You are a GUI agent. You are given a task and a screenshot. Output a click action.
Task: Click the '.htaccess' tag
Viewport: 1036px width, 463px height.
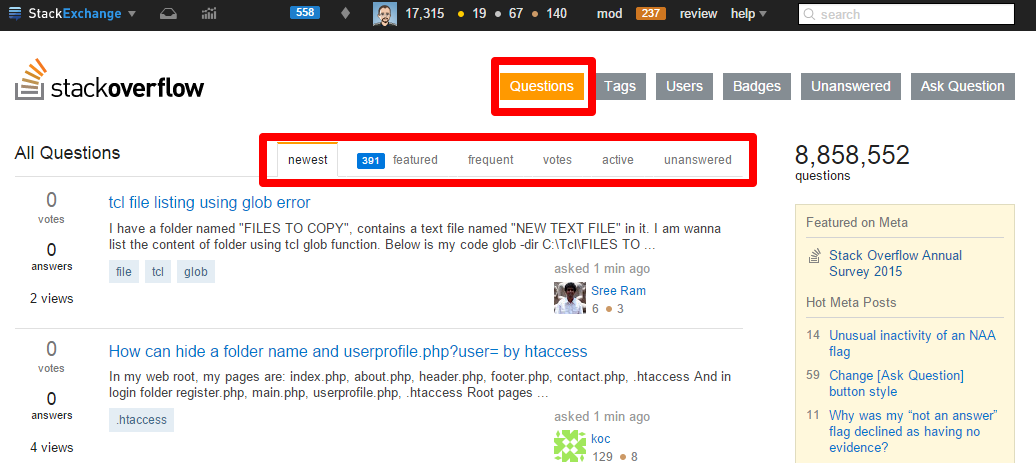point(141,420)
